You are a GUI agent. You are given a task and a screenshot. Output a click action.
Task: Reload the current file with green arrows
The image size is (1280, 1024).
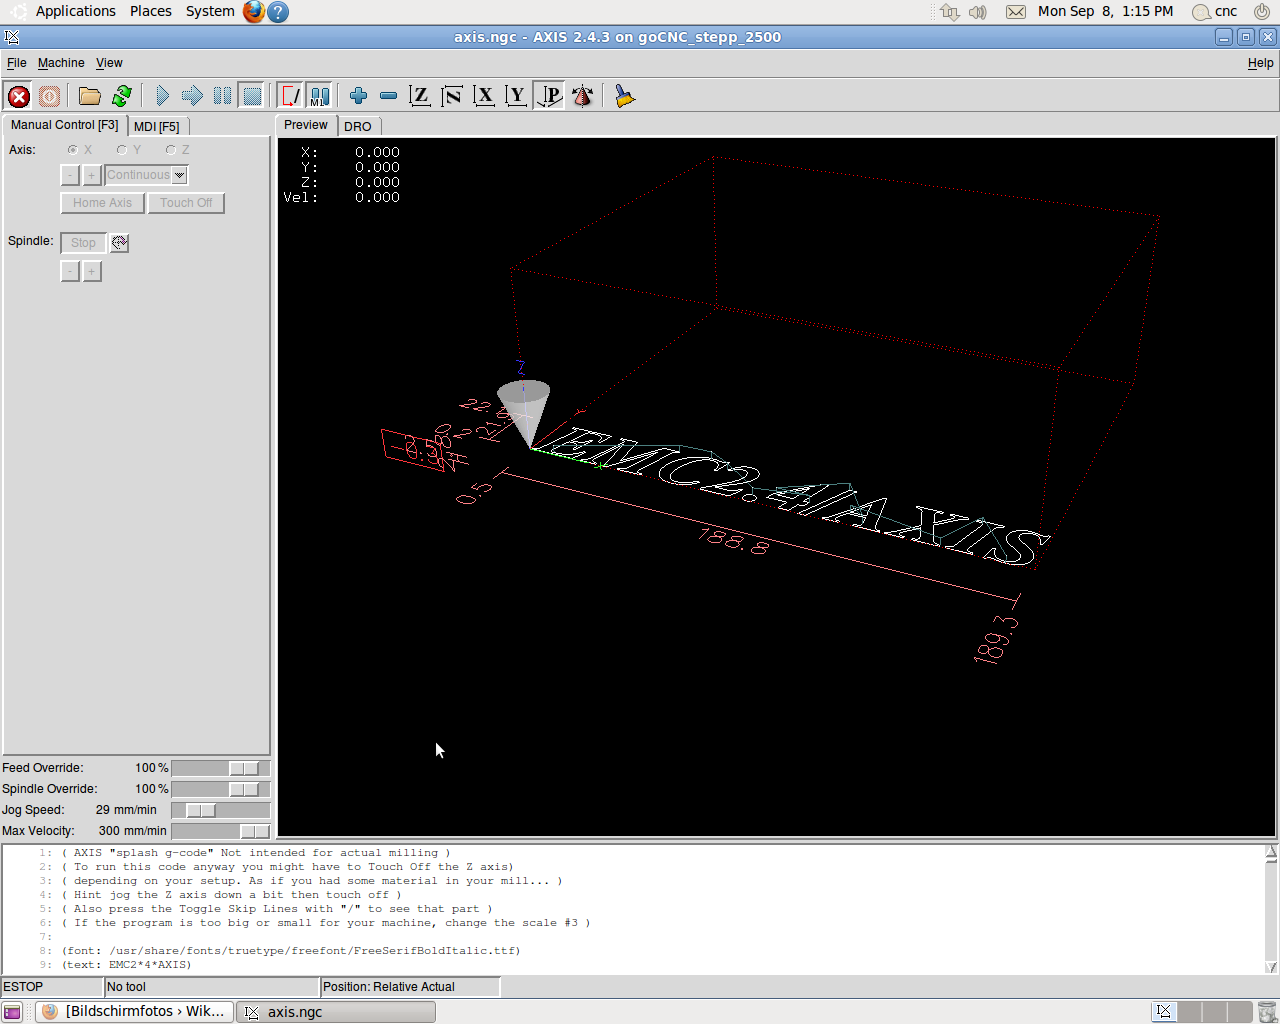click(x=122, y=96)
